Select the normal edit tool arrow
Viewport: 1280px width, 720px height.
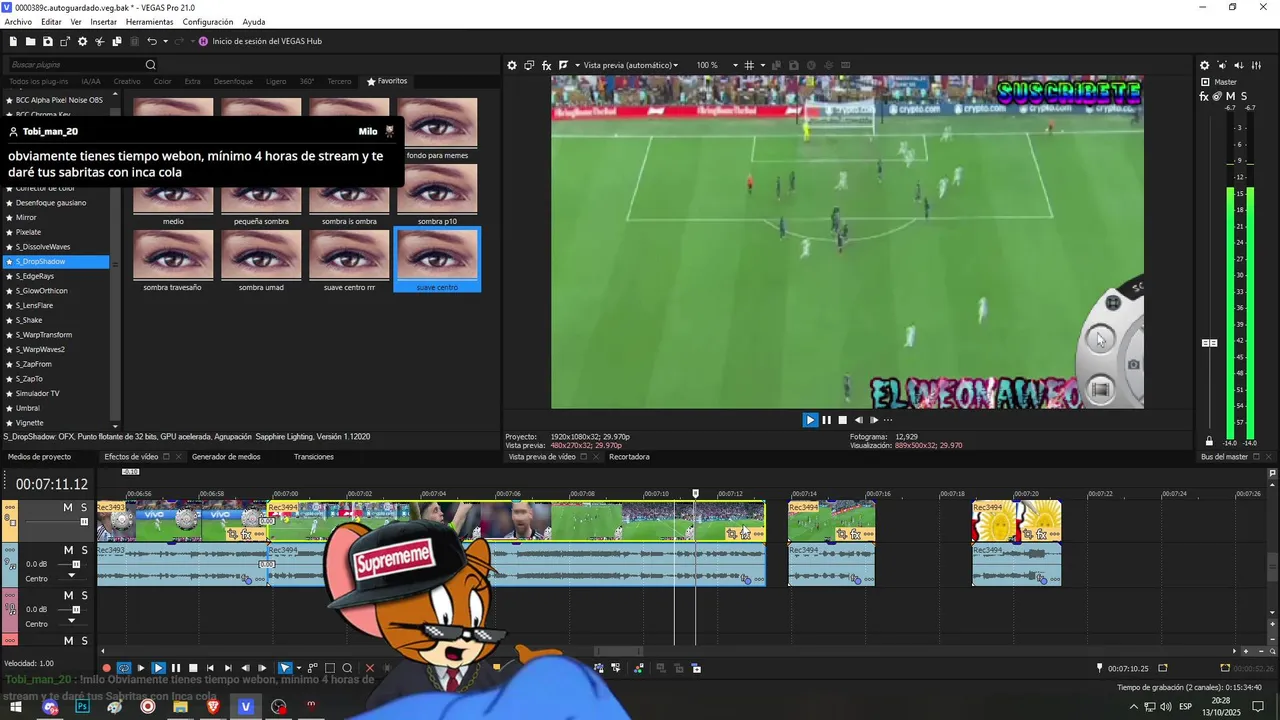(x=285, y=668)
